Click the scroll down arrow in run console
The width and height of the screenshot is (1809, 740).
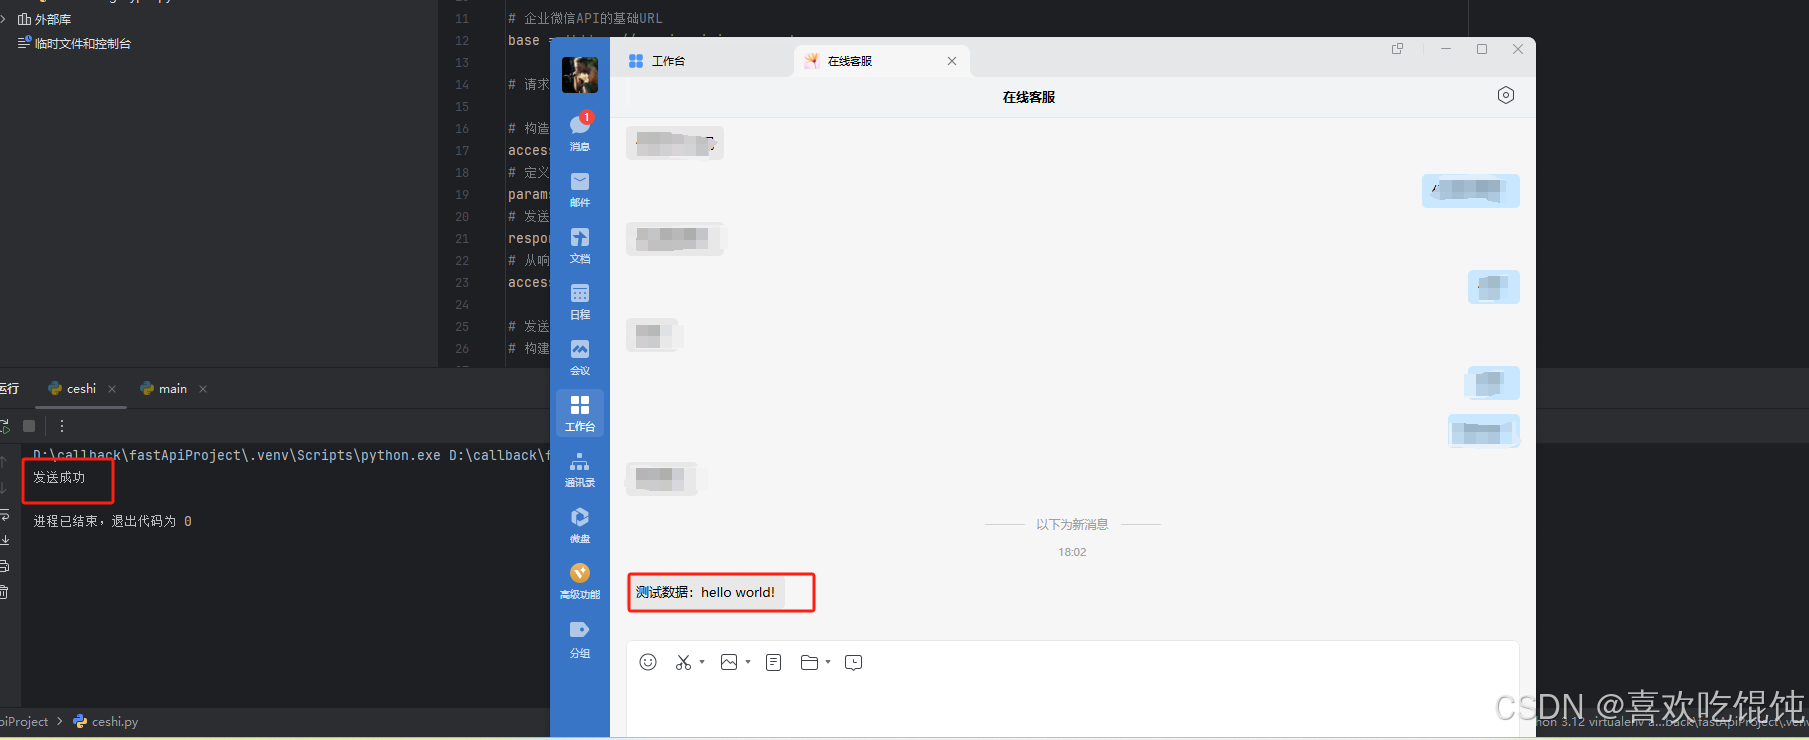point(4,488)
